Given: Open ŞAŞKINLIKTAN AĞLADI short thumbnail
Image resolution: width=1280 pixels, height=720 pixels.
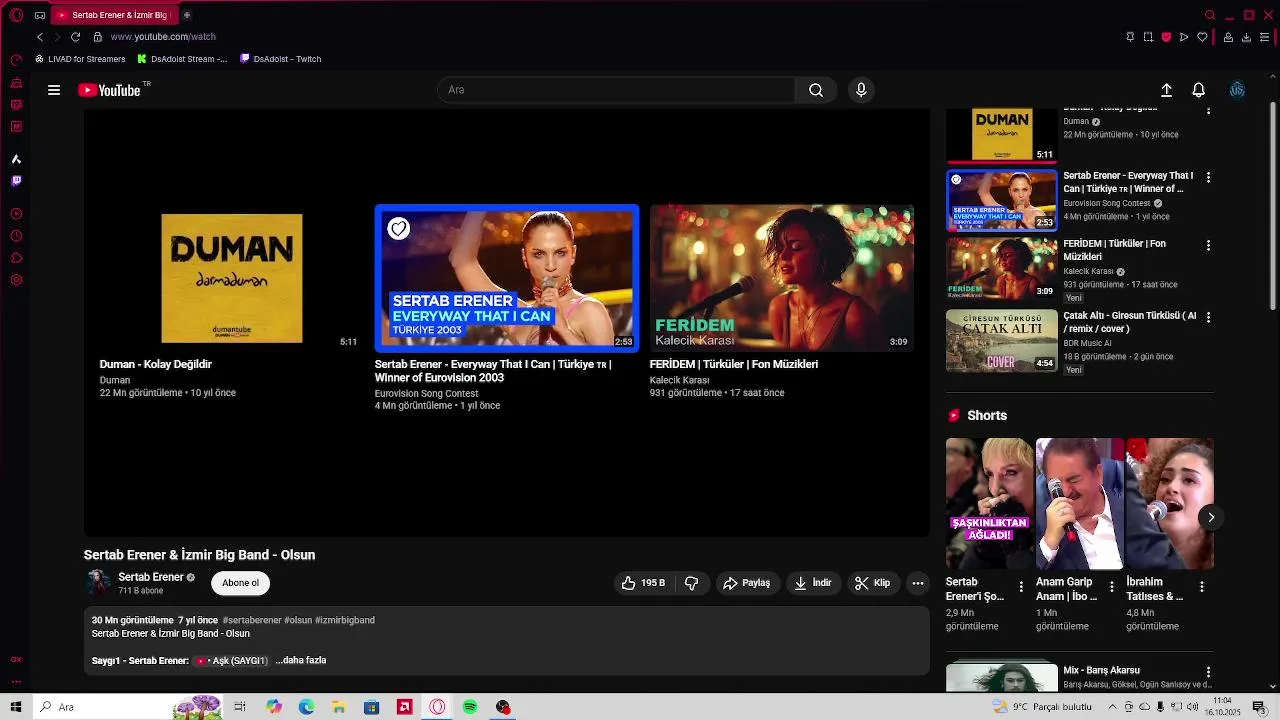Looking at the screenshot, I should point(989,504).
